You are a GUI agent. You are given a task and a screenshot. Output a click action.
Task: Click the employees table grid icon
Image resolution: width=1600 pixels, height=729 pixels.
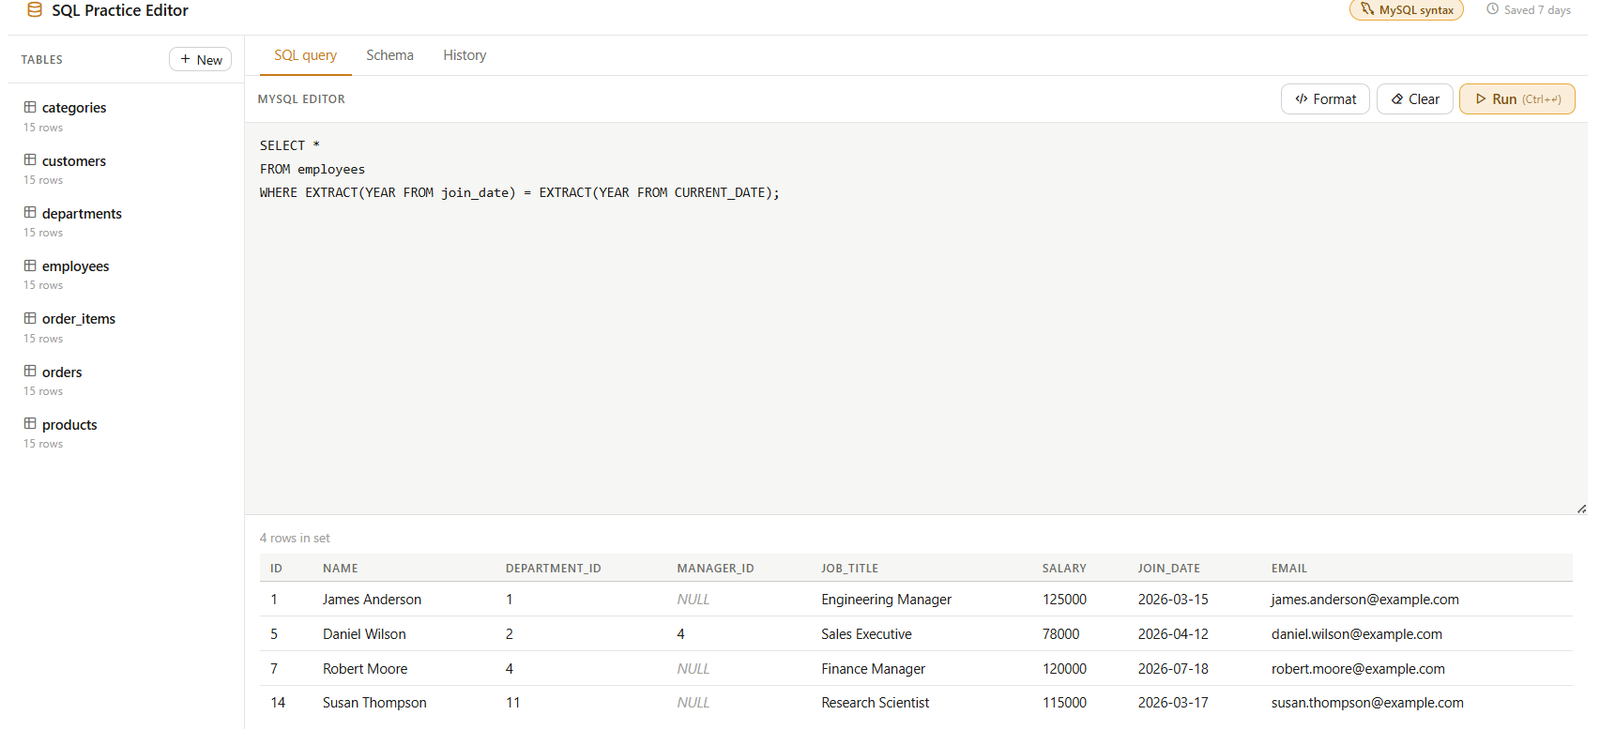pos(30,266)
